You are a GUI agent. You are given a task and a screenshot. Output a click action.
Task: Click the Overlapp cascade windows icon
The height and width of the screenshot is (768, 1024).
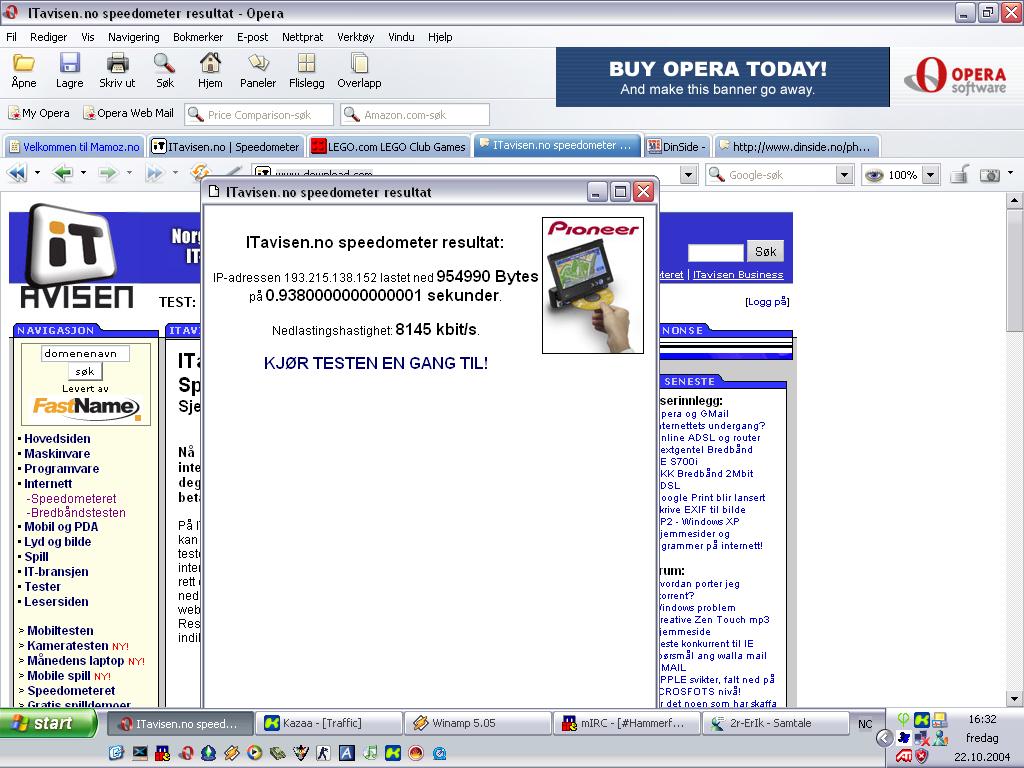click(359, 63)
